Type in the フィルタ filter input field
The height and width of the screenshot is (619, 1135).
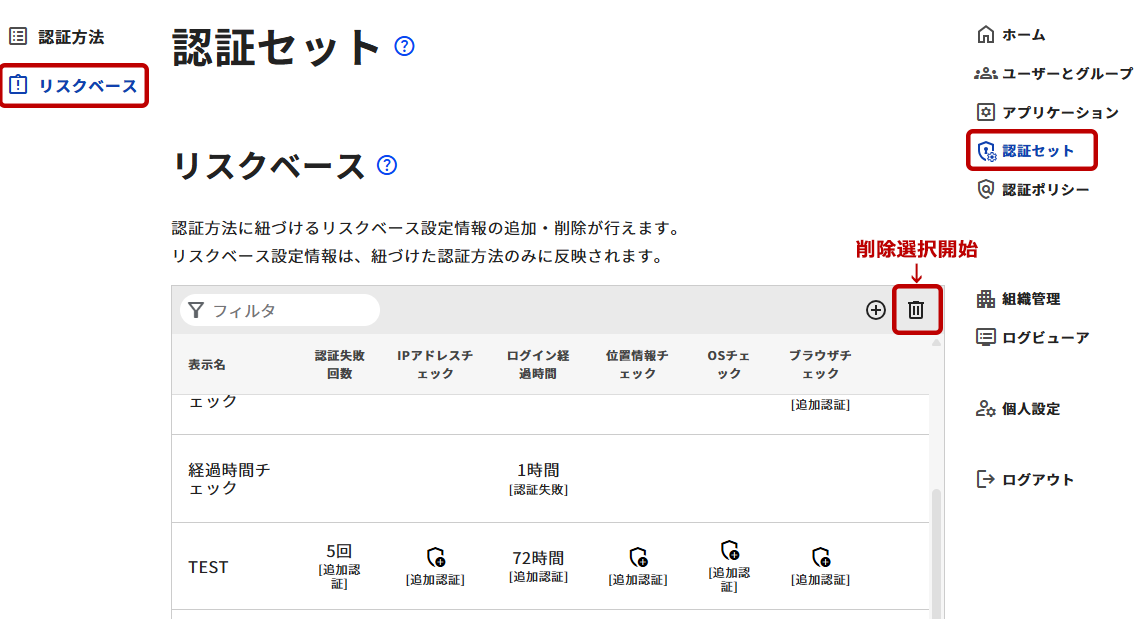290,310
